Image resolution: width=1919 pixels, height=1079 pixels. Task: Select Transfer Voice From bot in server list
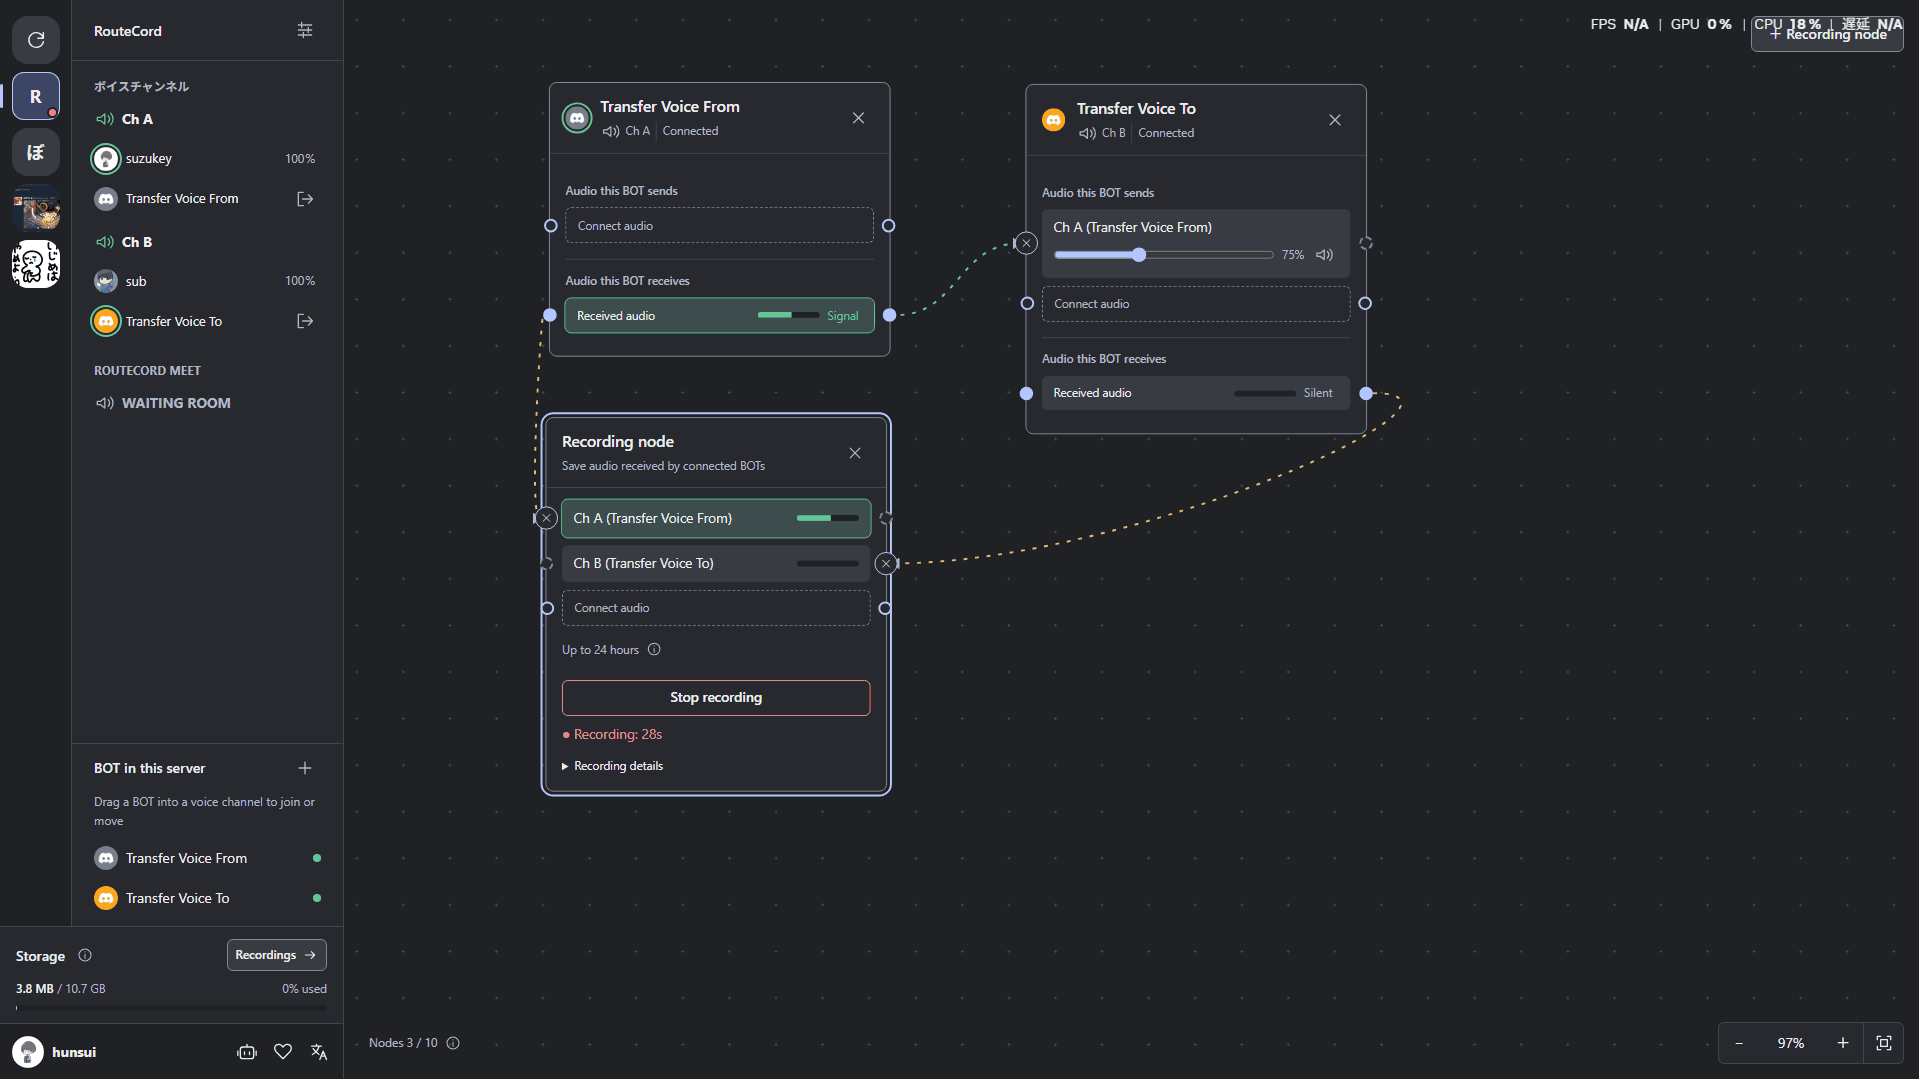(x=207, y=858)
